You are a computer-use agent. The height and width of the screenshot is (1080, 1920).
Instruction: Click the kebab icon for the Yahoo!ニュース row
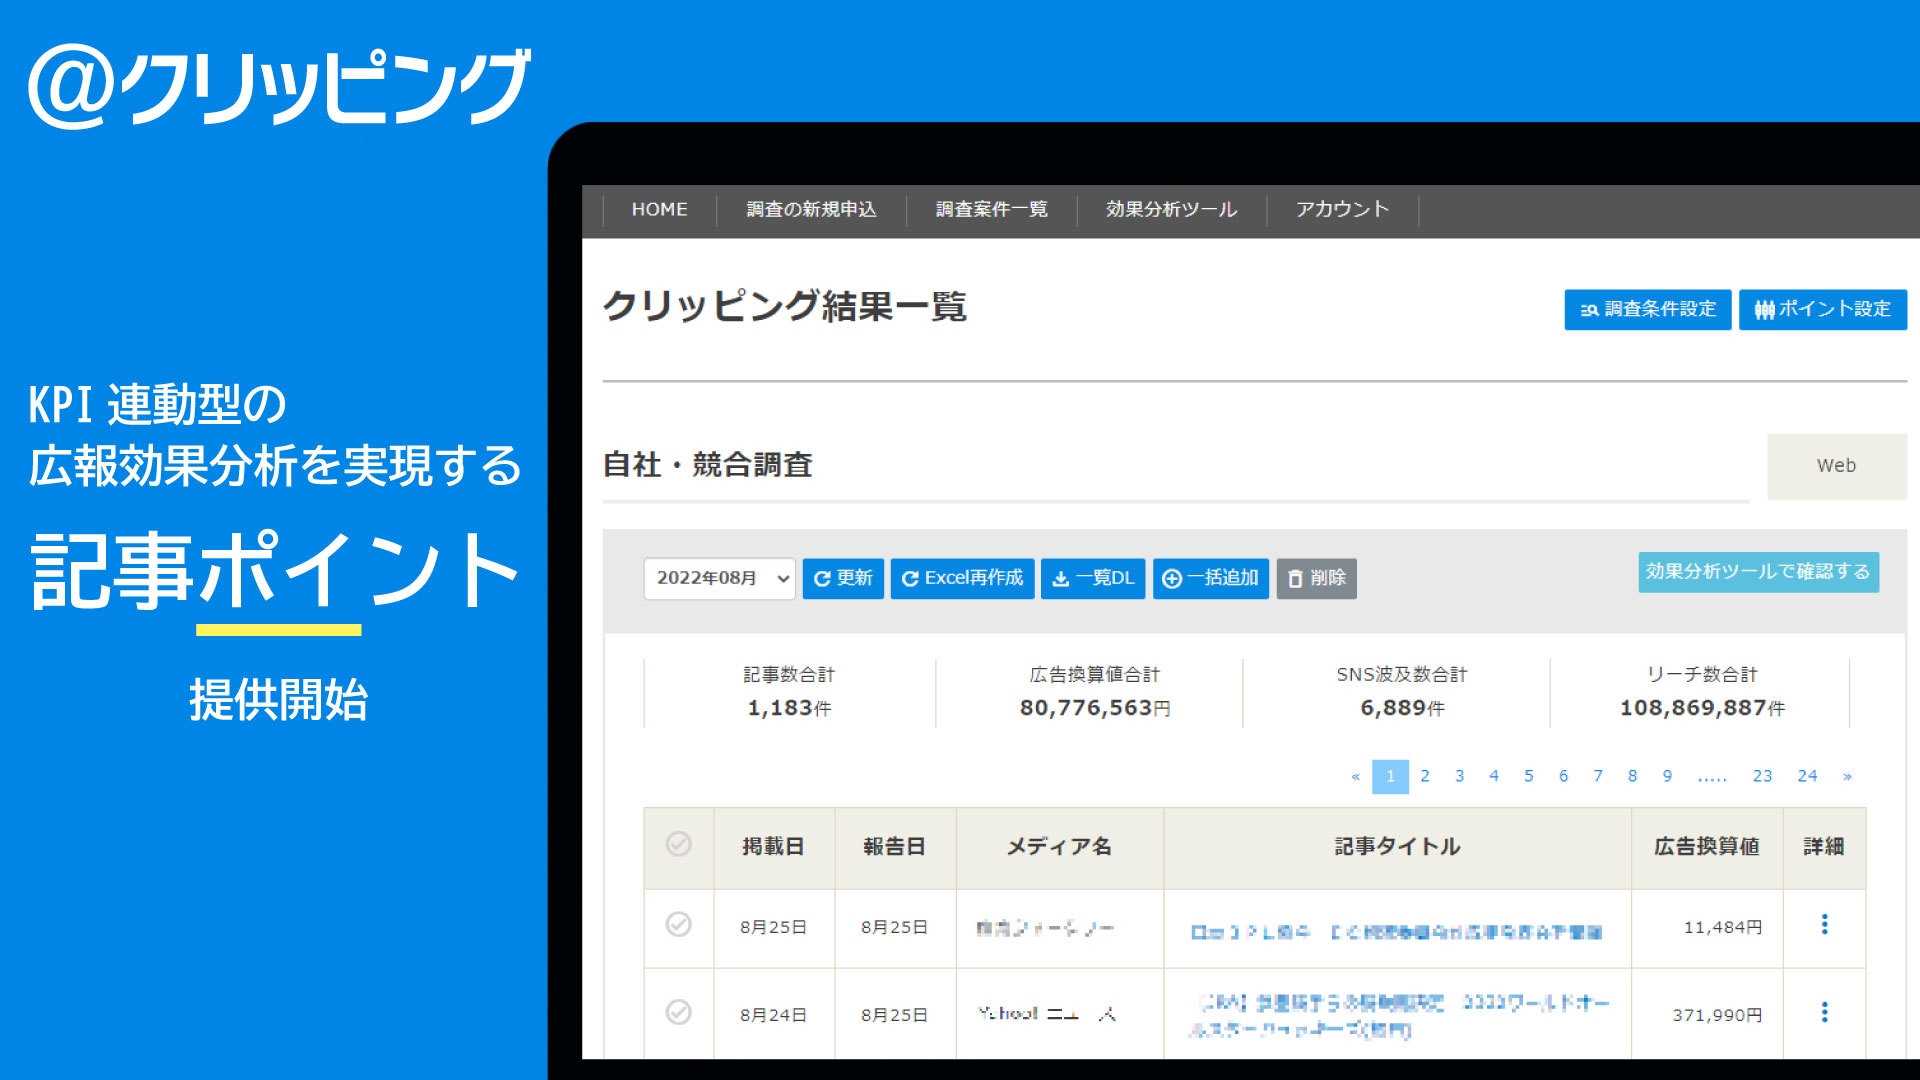[1827, 1013]
